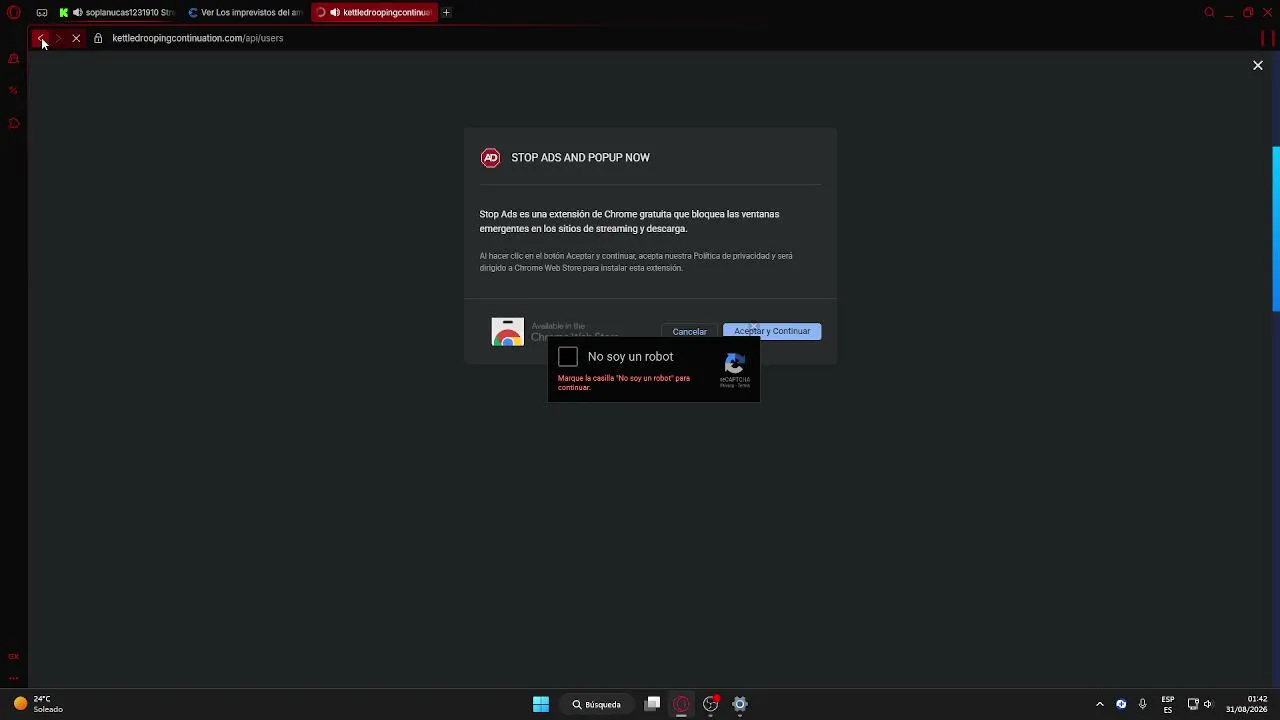Click the reCAPTCHA logo
Image resolution: width=1280 pixels, height=720 pixels.
735,364
